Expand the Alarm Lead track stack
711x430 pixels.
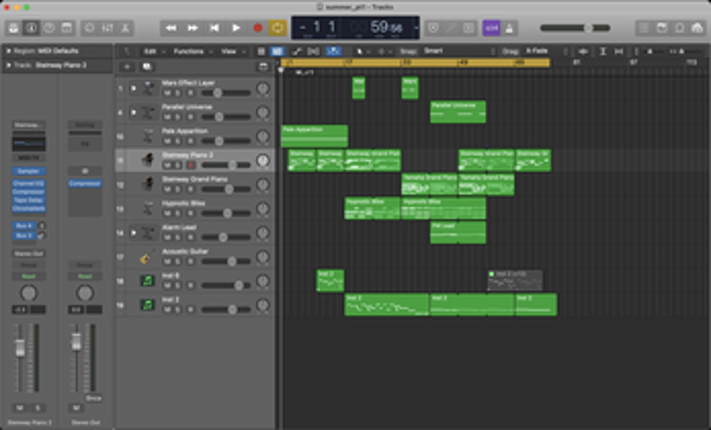coord(132,232)
